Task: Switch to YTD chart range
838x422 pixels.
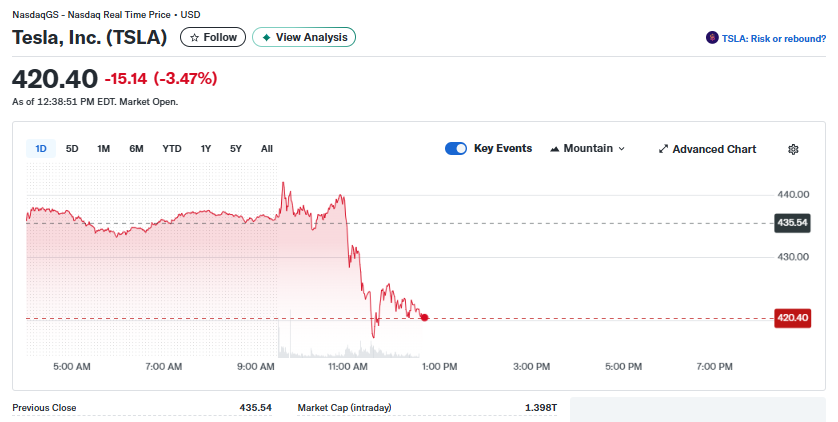Action: pyautogui.click(x=172, y=149)
